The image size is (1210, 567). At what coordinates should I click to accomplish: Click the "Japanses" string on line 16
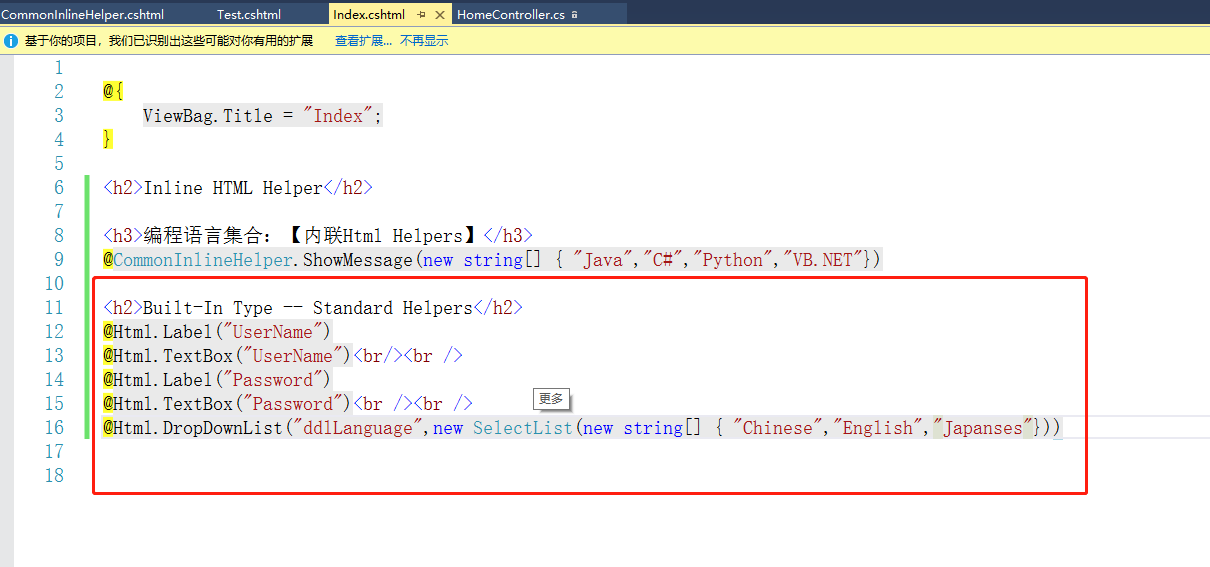pyautogui.click(x=983, y=428)
